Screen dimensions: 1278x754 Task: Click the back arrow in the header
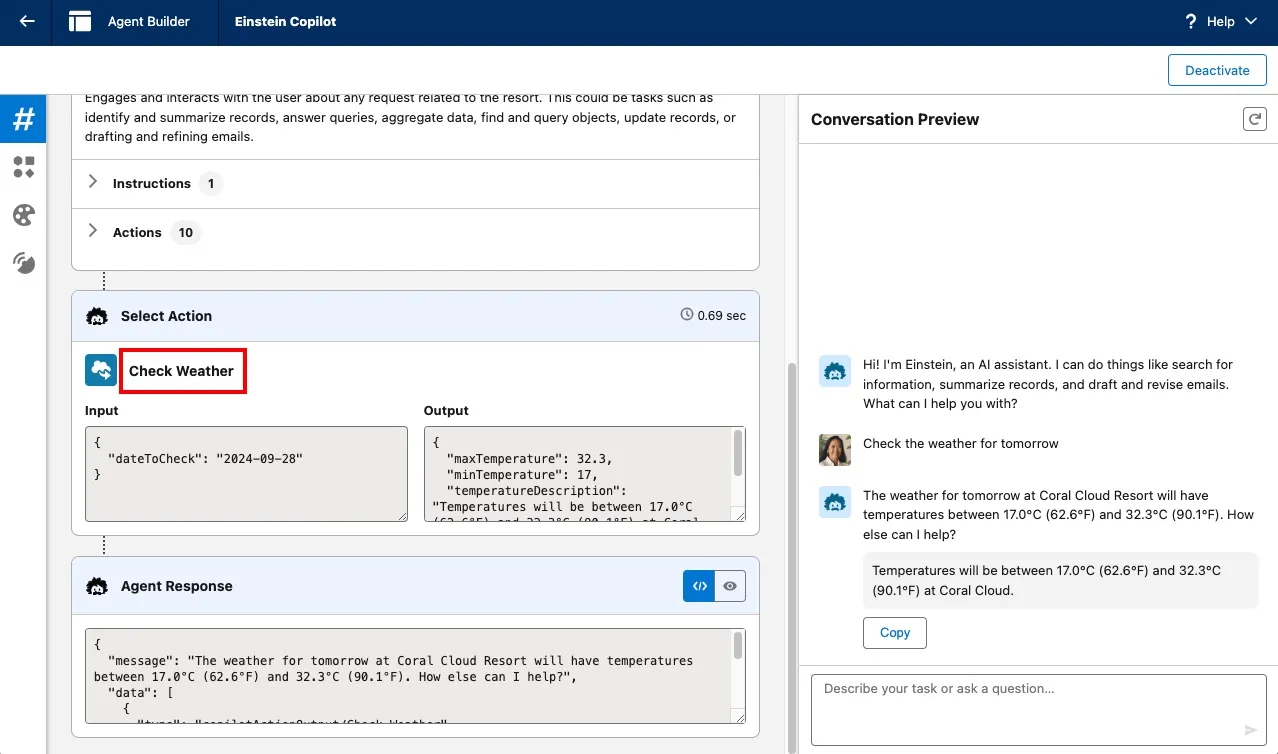pyautogui.click(x=27, y=21)
